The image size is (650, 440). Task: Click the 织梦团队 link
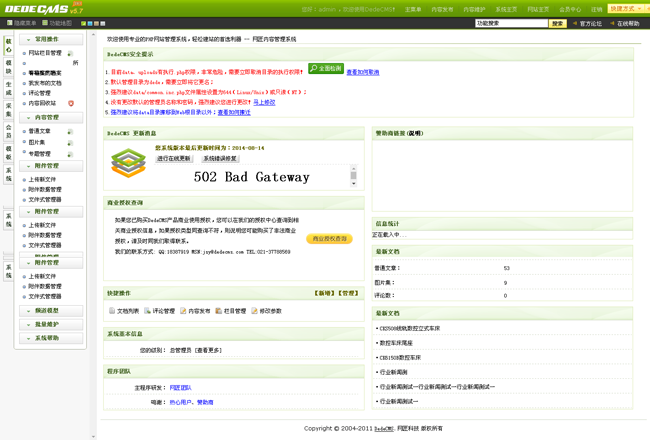(181, 388)
